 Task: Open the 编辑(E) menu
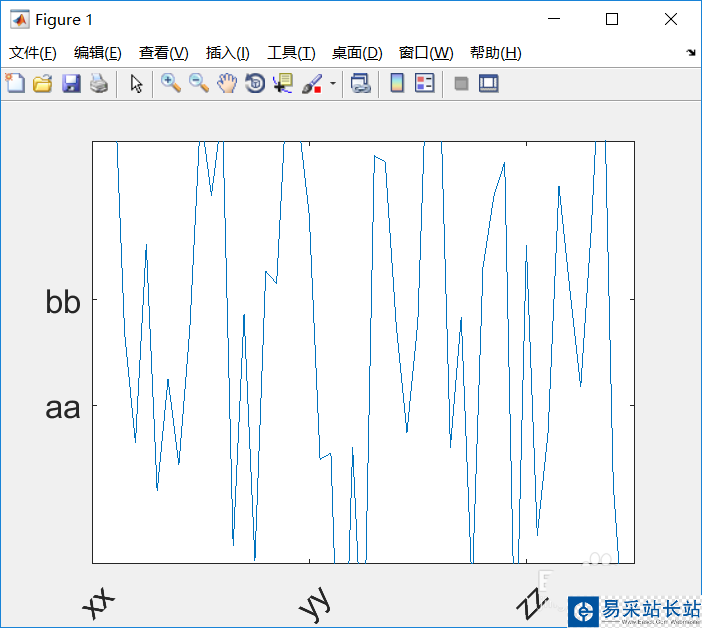coord(98,53)
